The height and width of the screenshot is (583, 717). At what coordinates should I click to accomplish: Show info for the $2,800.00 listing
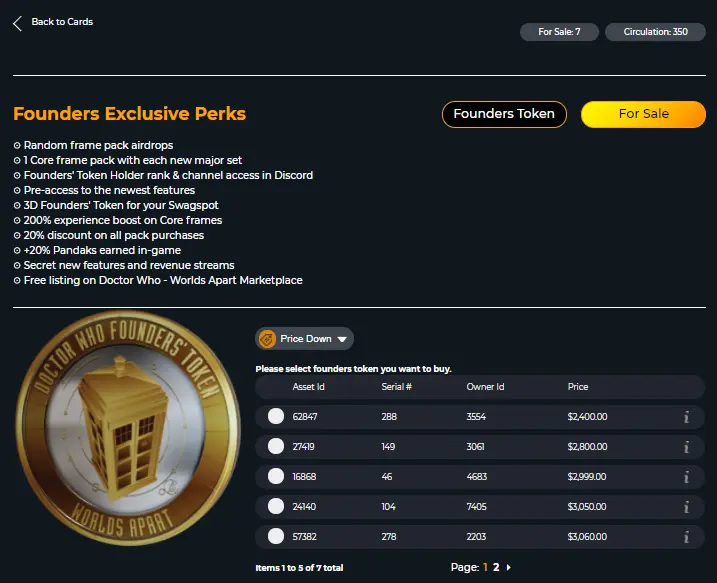[x=686, y=447]
